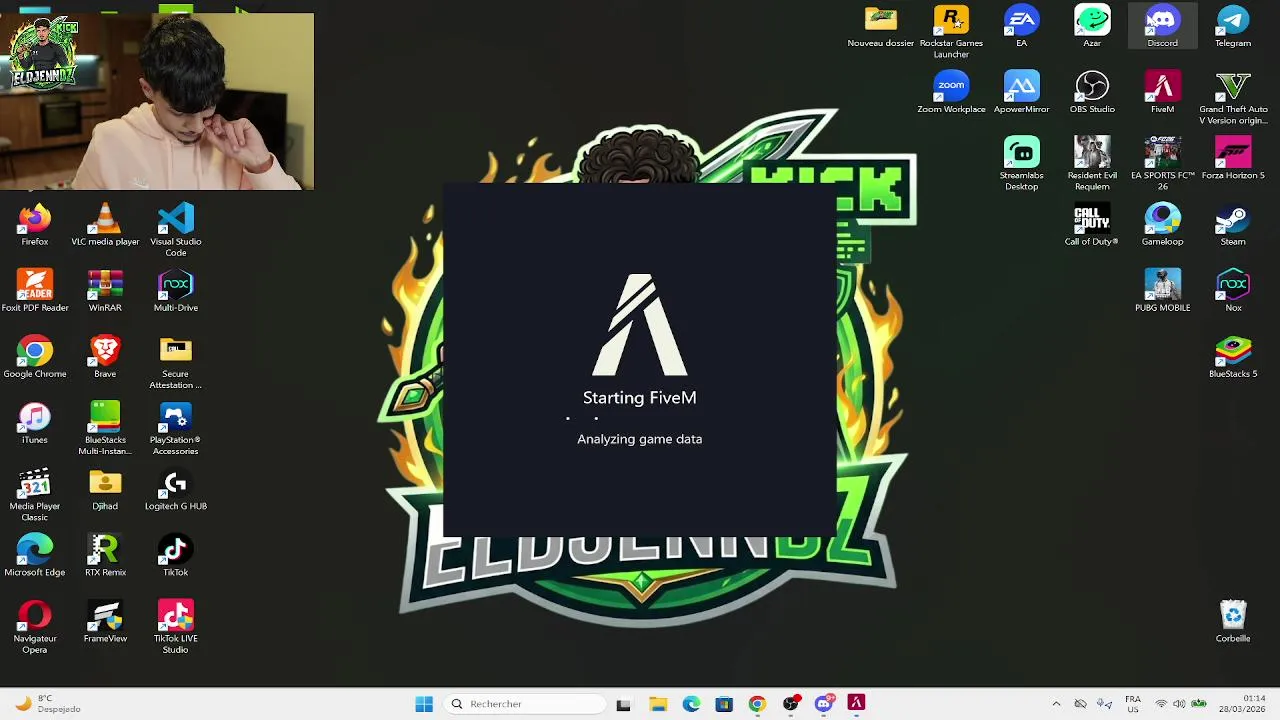Launch OBS Studio shortcut
The height and width of the screenshot is (720, 1280).
pos(1092,93)
